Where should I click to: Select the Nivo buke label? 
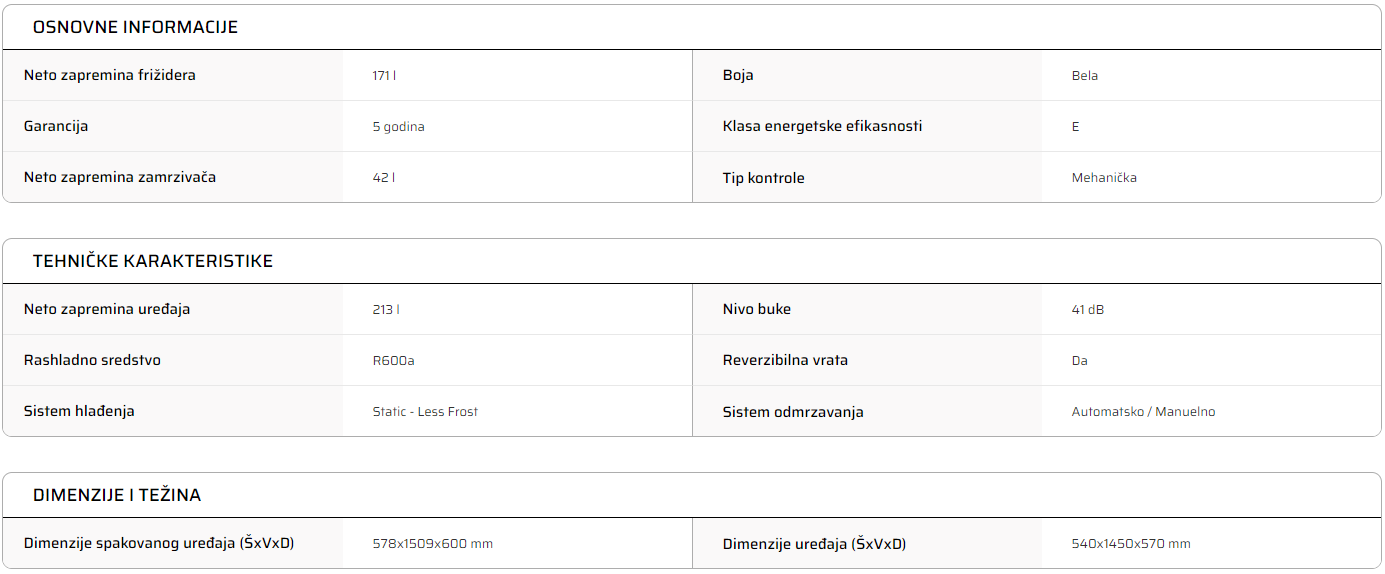click(x=757, y=309)
